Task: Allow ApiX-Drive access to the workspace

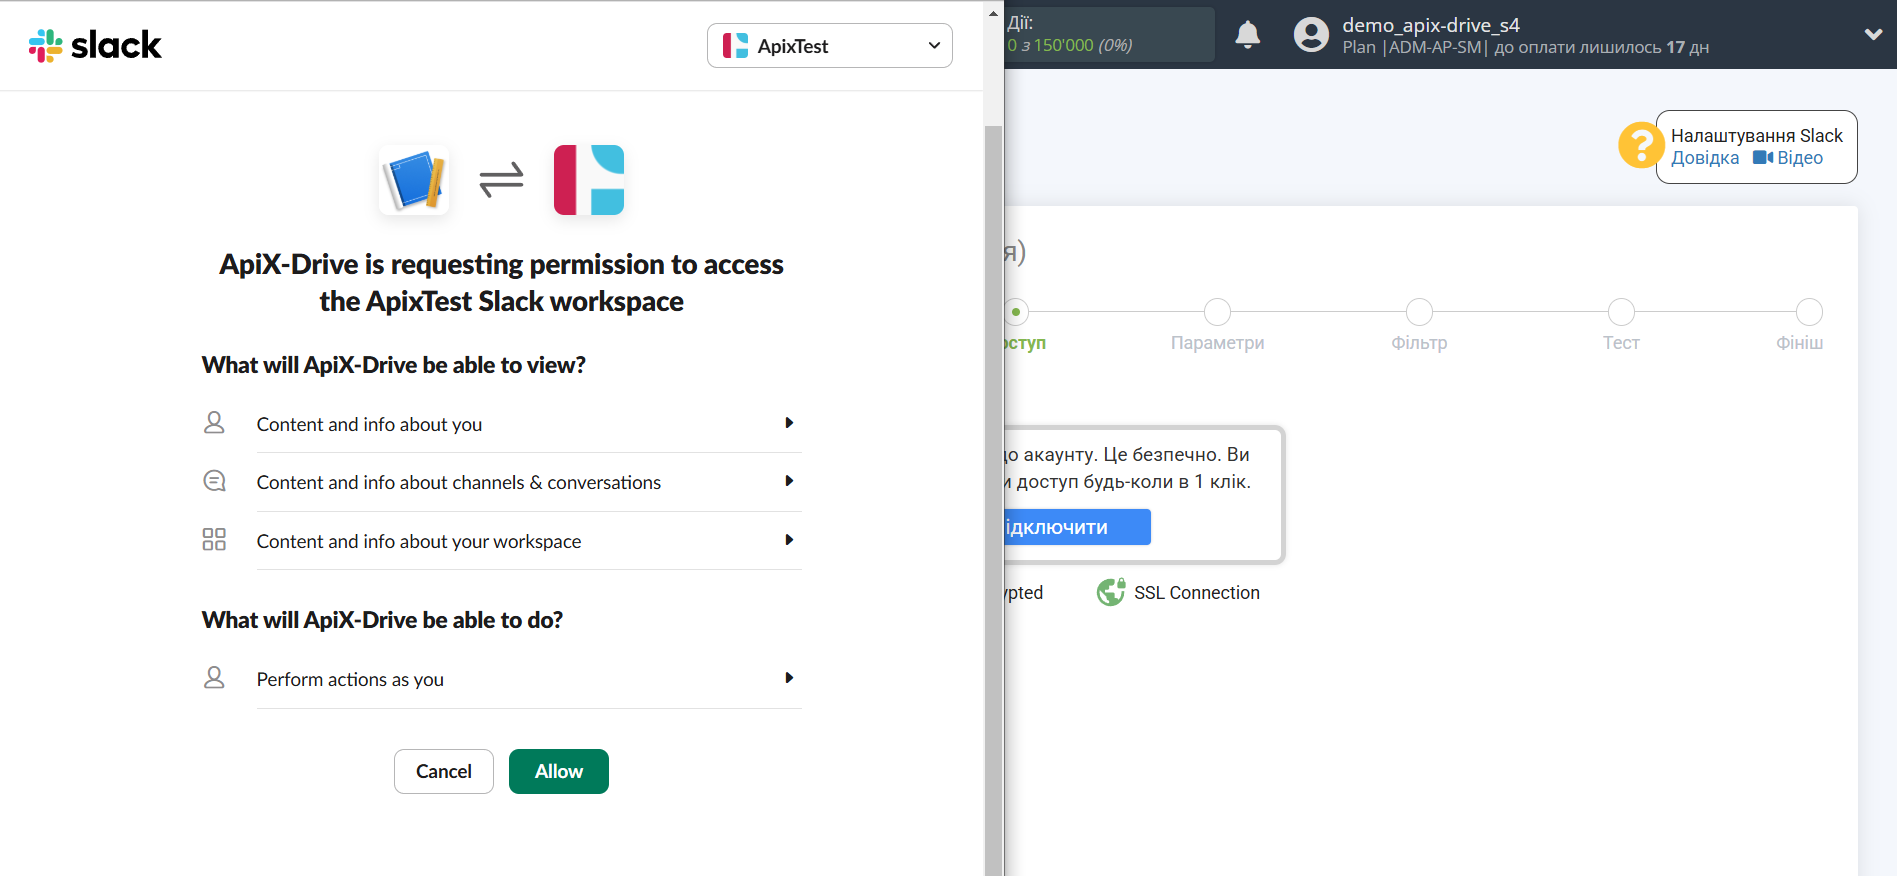Action: tap(559, 771)
